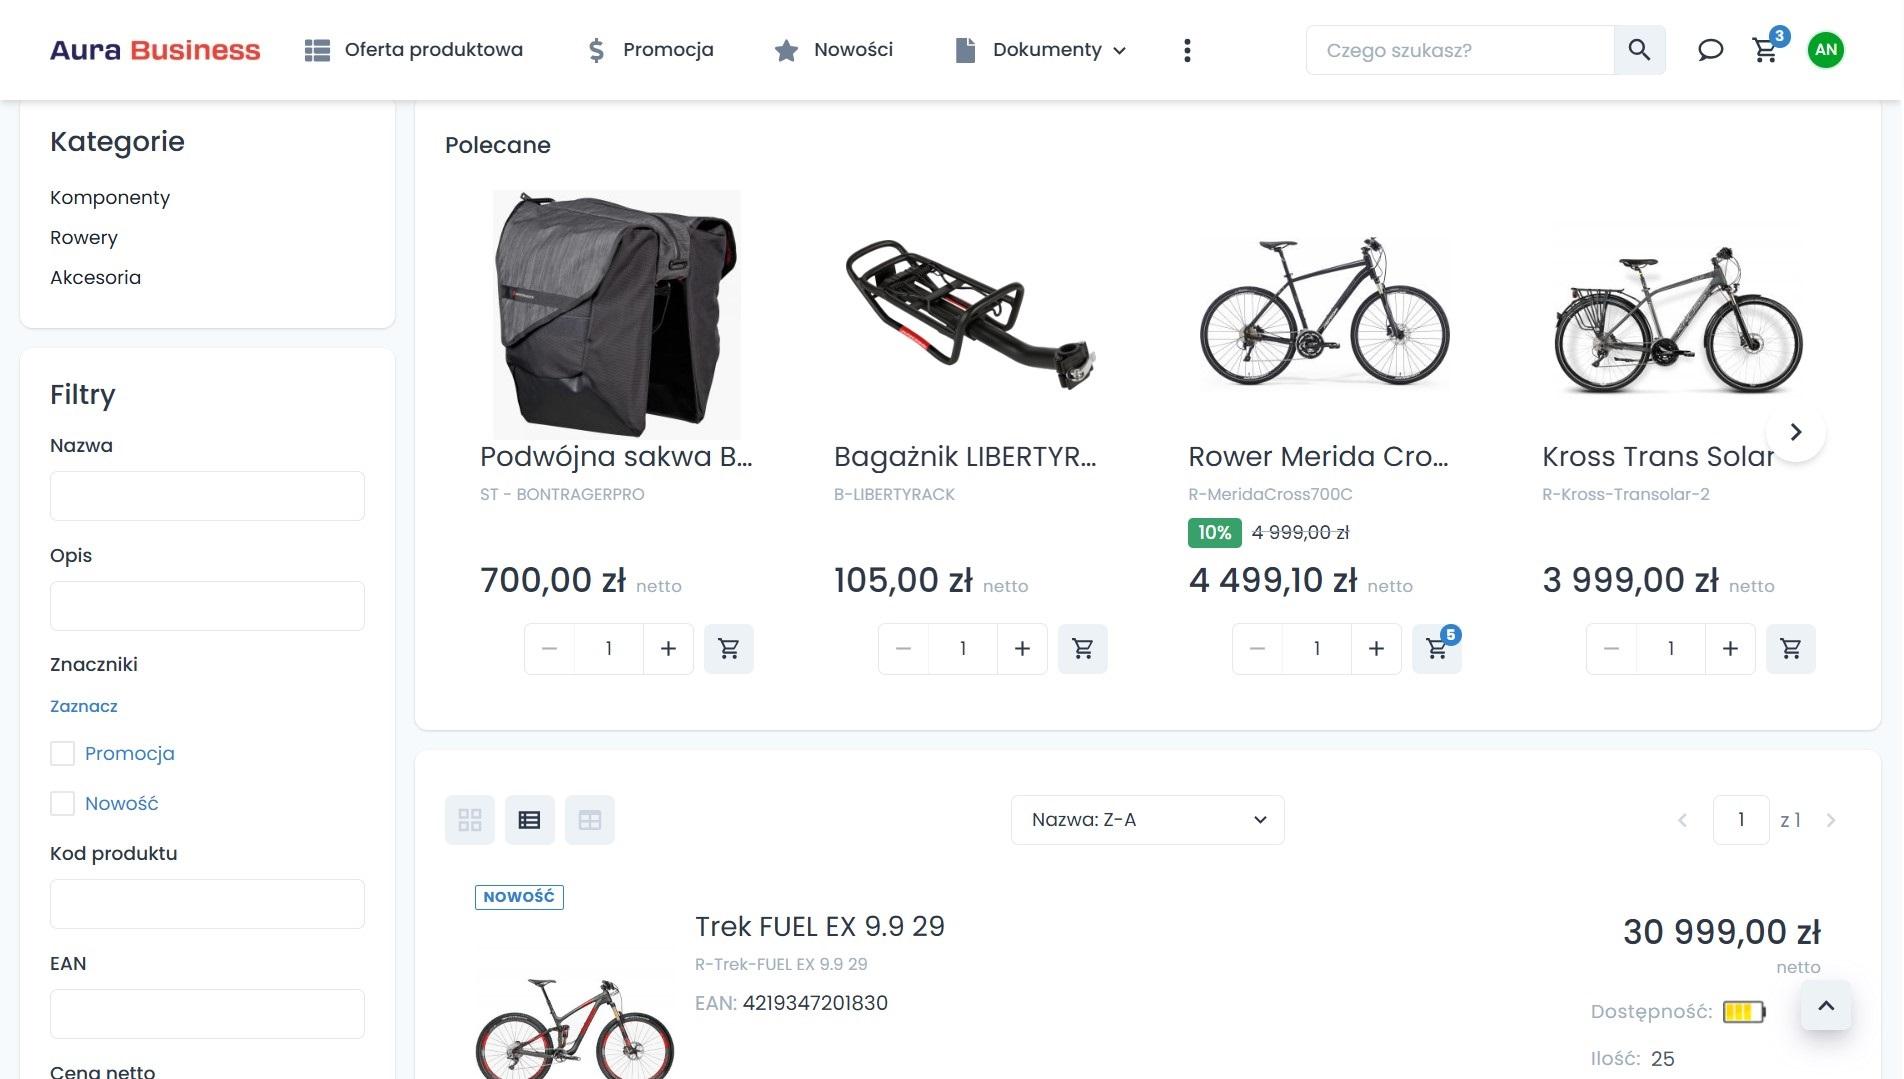
Task: Open the three-dot more options menu
Action: [1187, 50]
